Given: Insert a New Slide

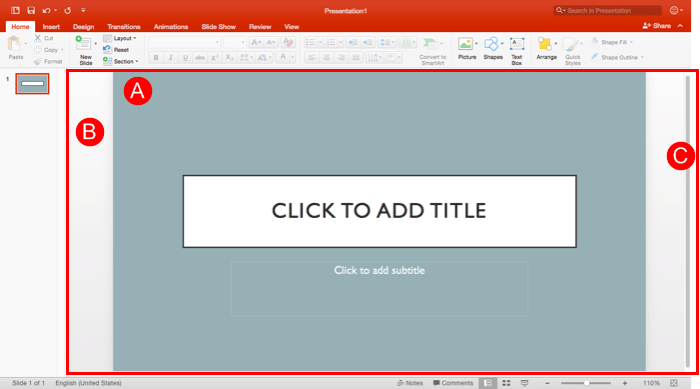Looking at the screenshot, I should [85, 50].
